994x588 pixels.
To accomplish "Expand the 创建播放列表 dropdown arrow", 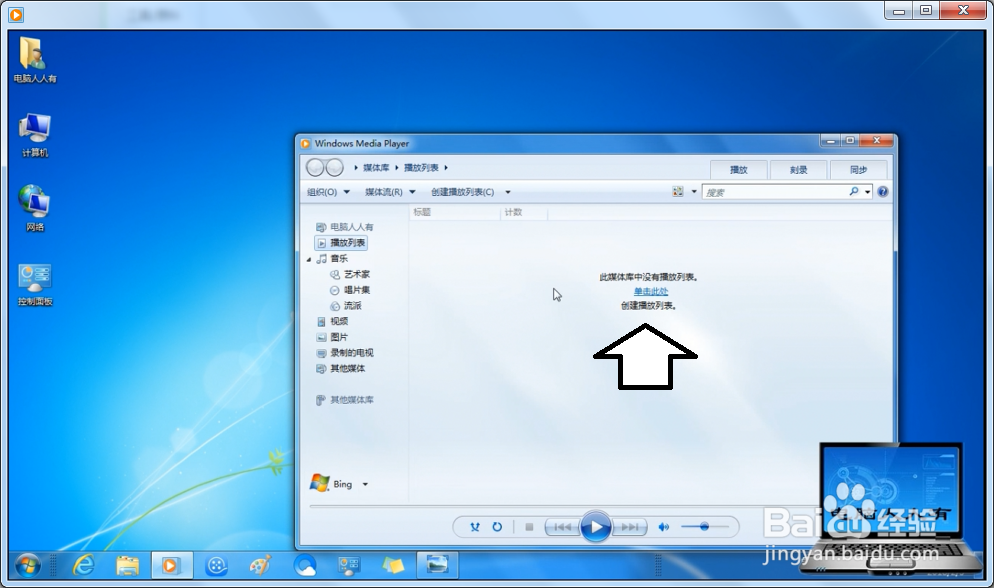I will coord(508,192).
